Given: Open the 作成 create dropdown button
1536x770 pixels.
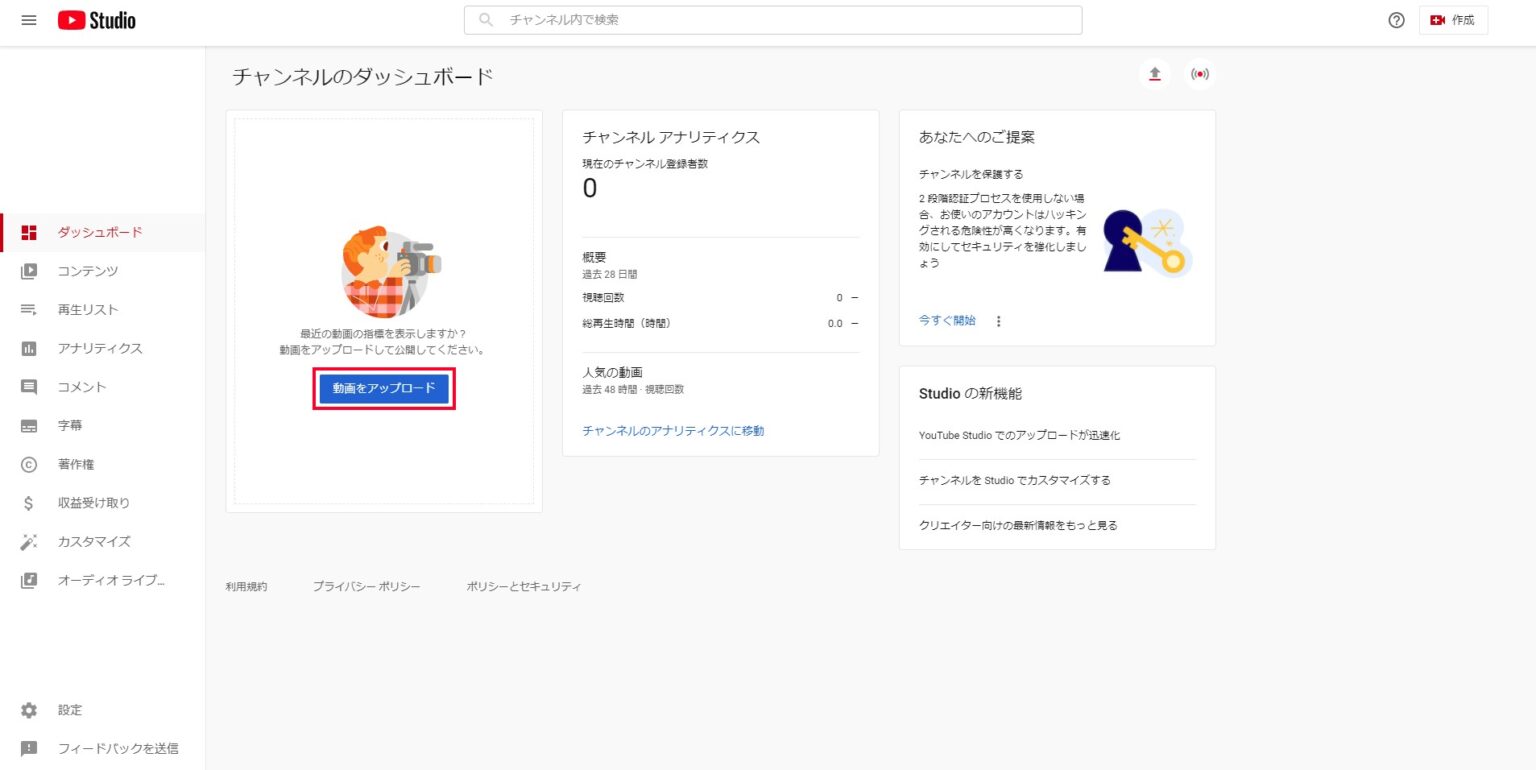Looking at the screenshot, I should [1453, 20].
